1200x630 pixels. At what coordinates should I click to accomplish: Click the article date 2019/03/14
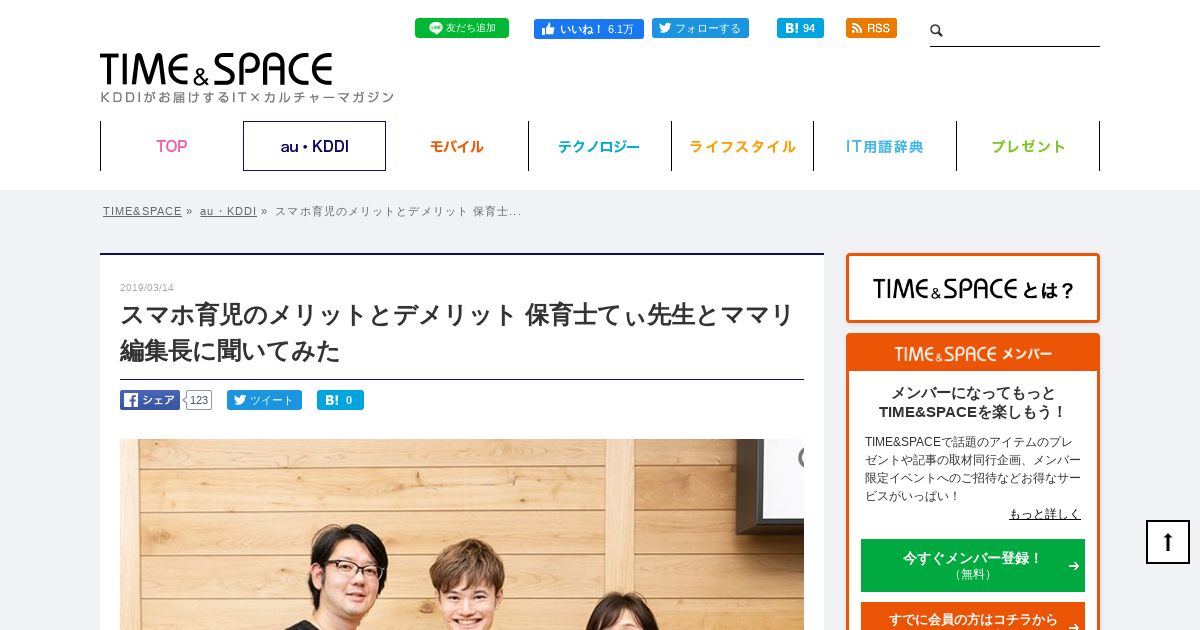147,288
